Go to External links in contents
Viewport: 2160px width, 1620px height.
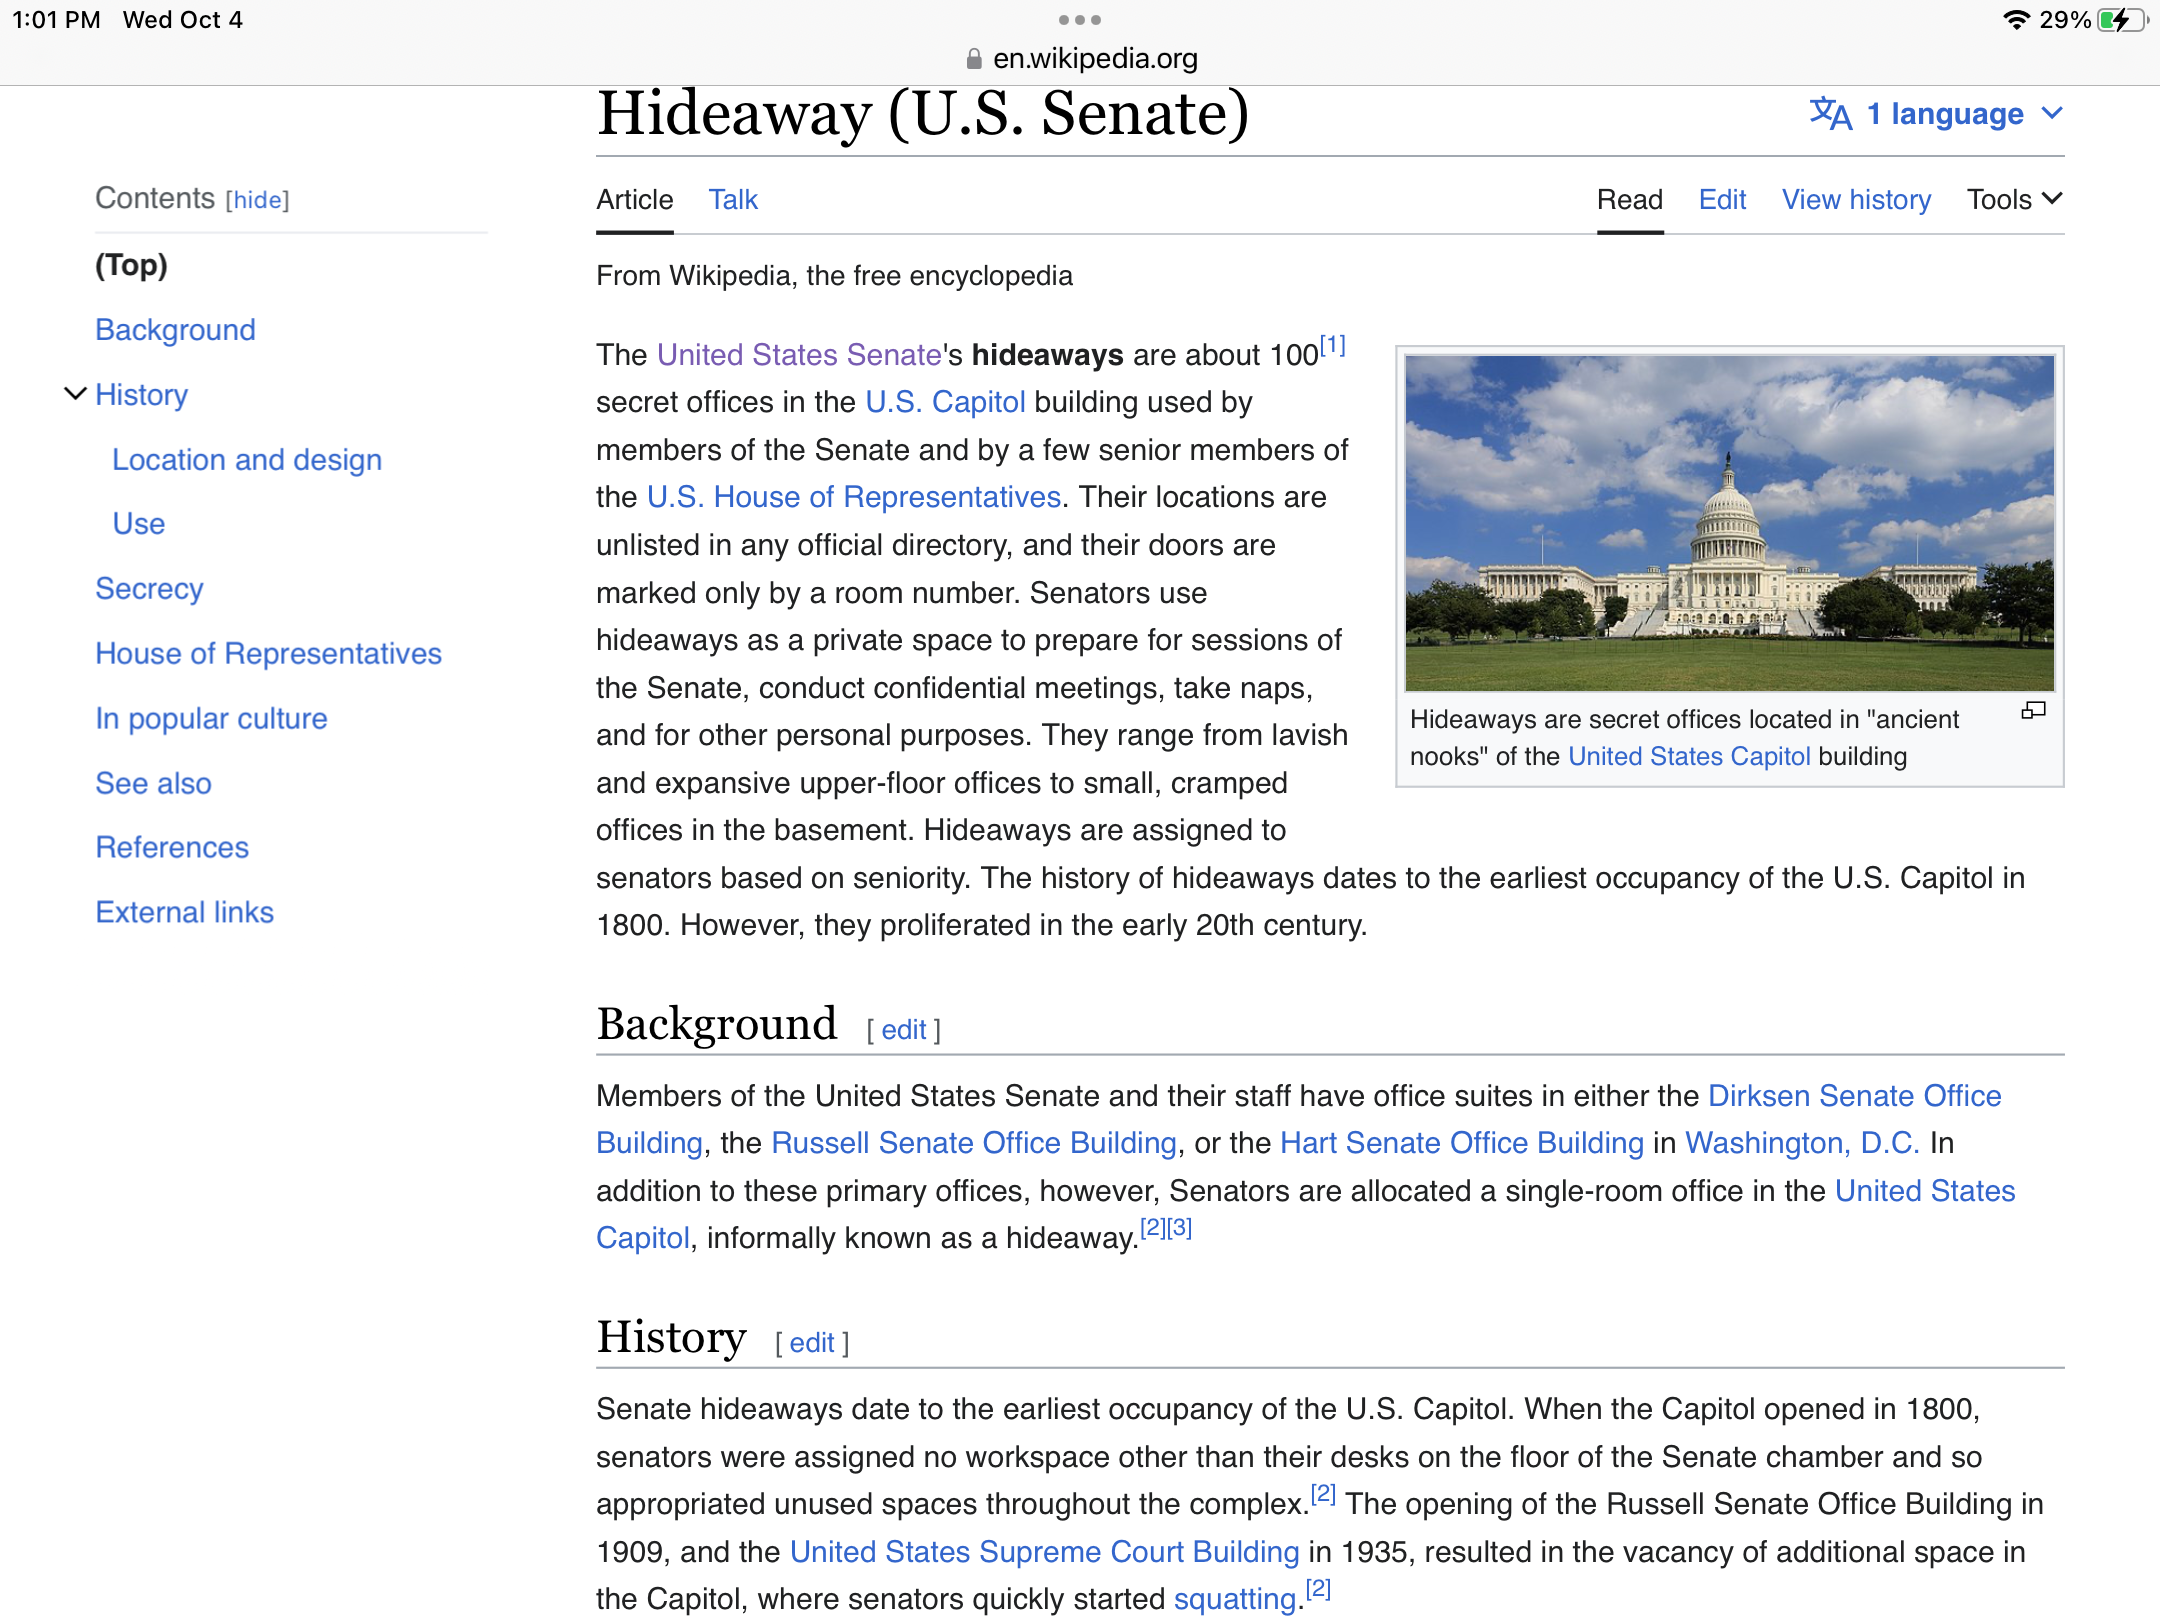[184, 913]
